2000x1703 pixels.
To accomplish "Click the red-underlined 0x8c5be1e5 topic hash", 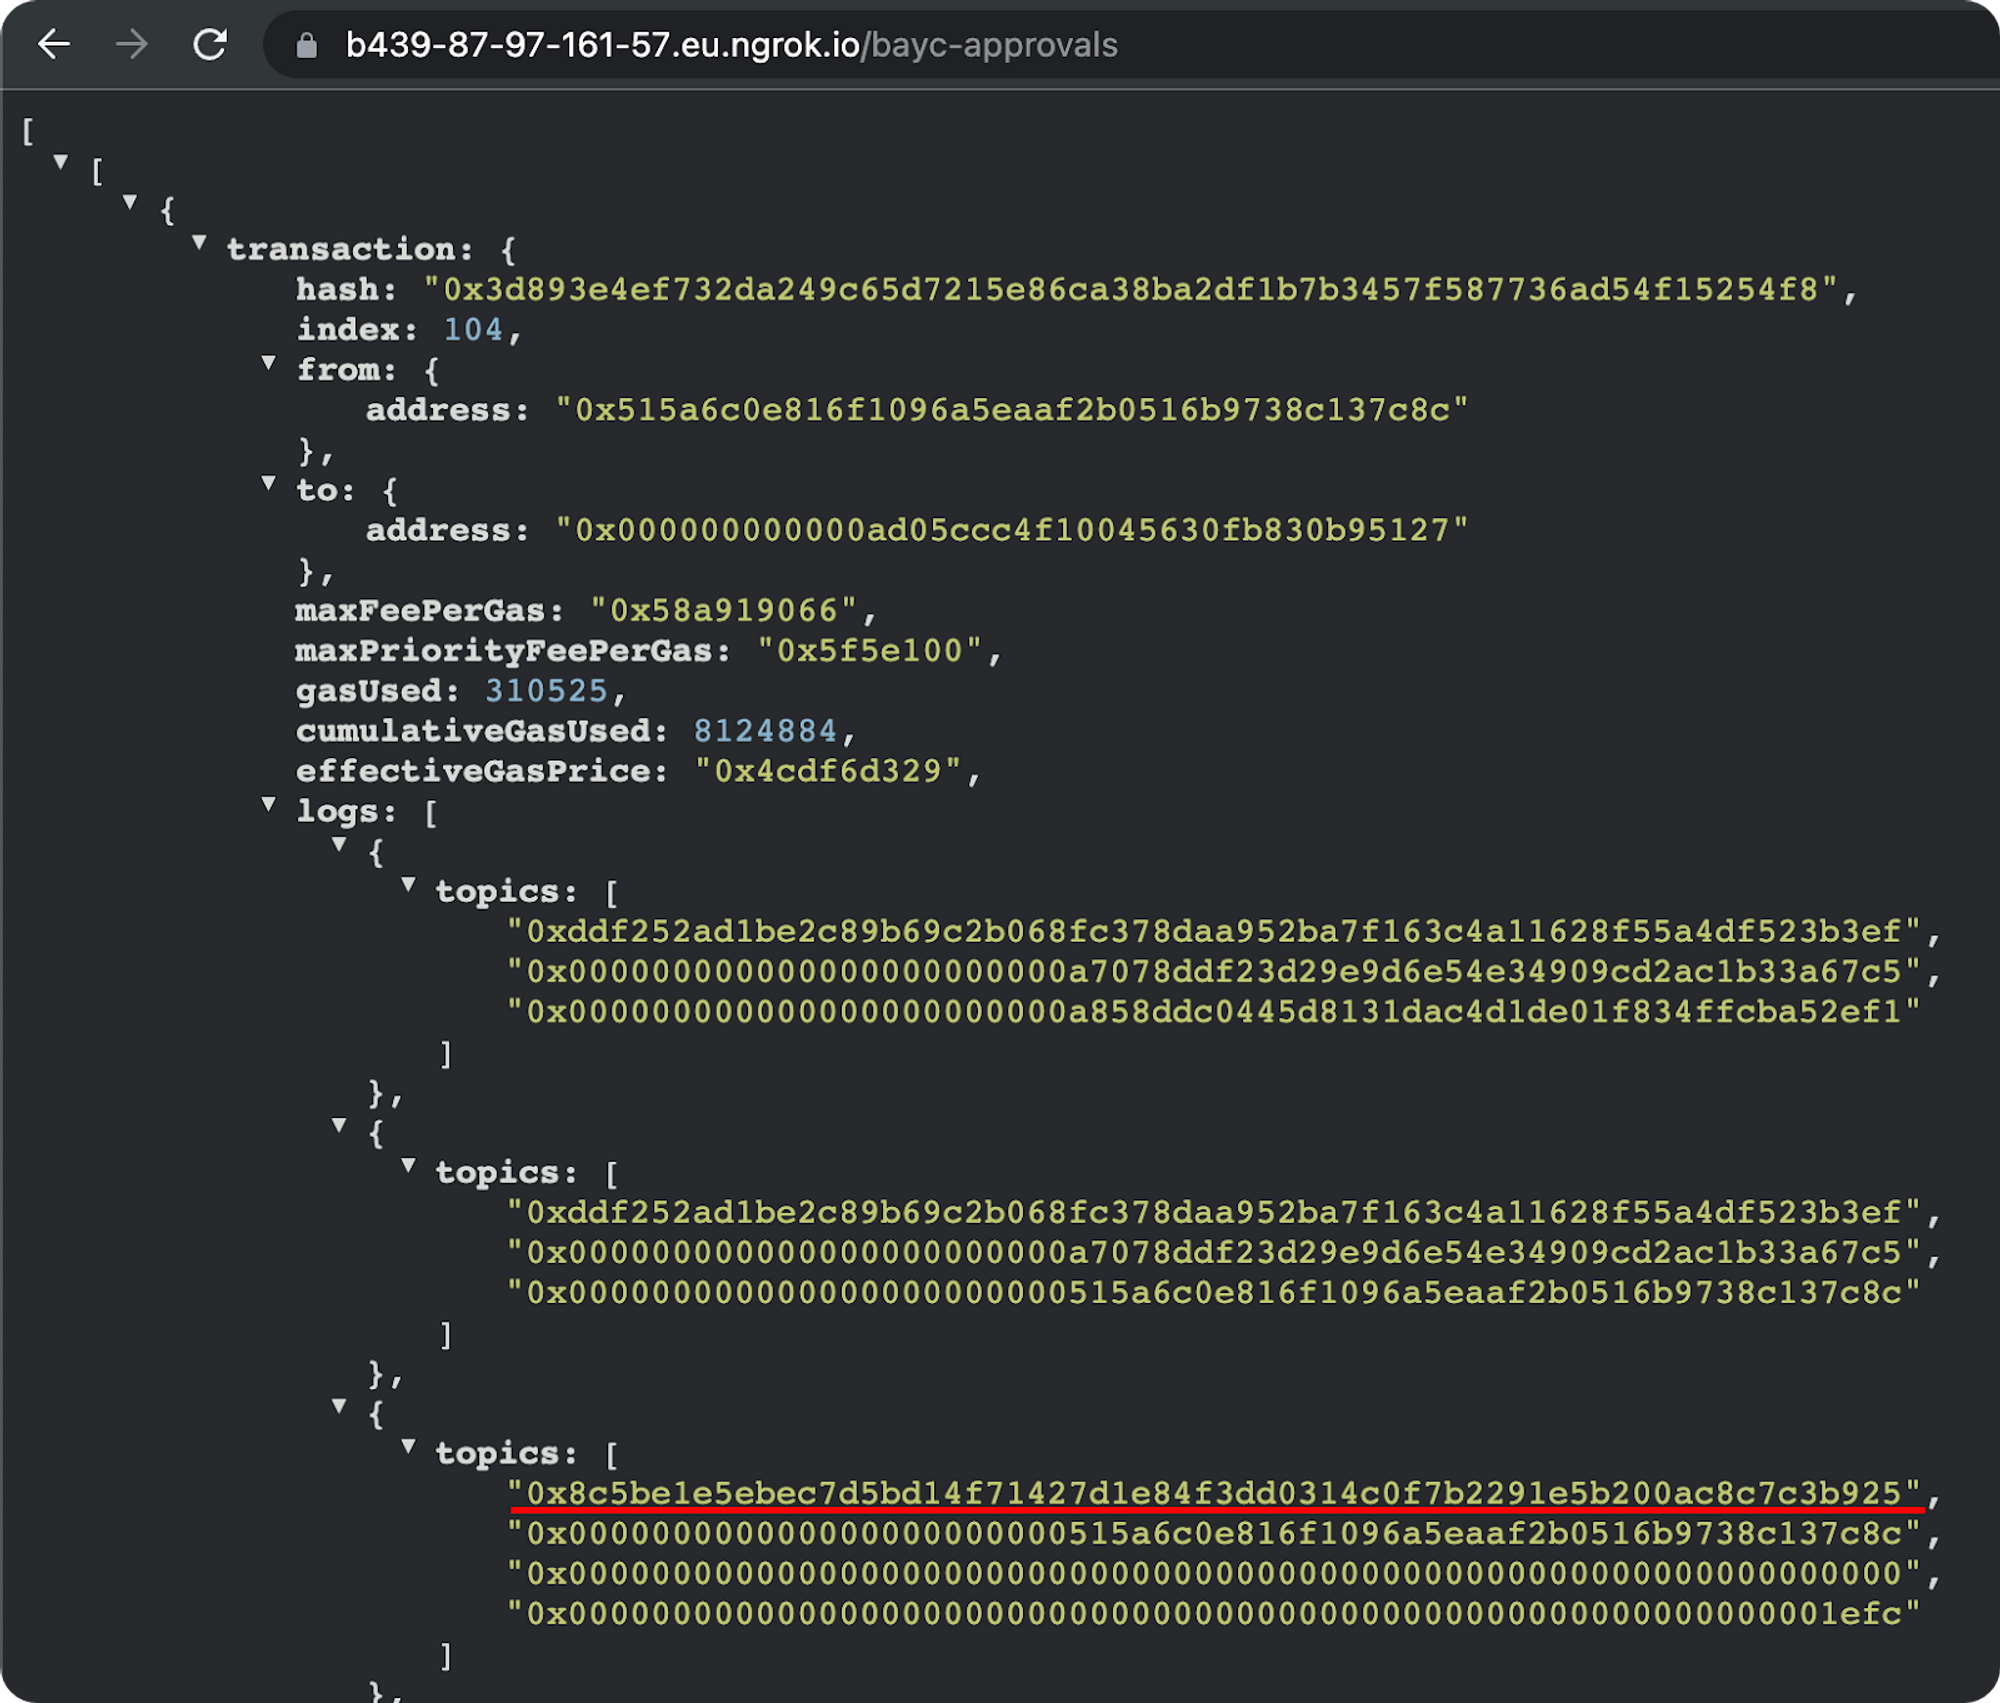I will [1213, 1493].
